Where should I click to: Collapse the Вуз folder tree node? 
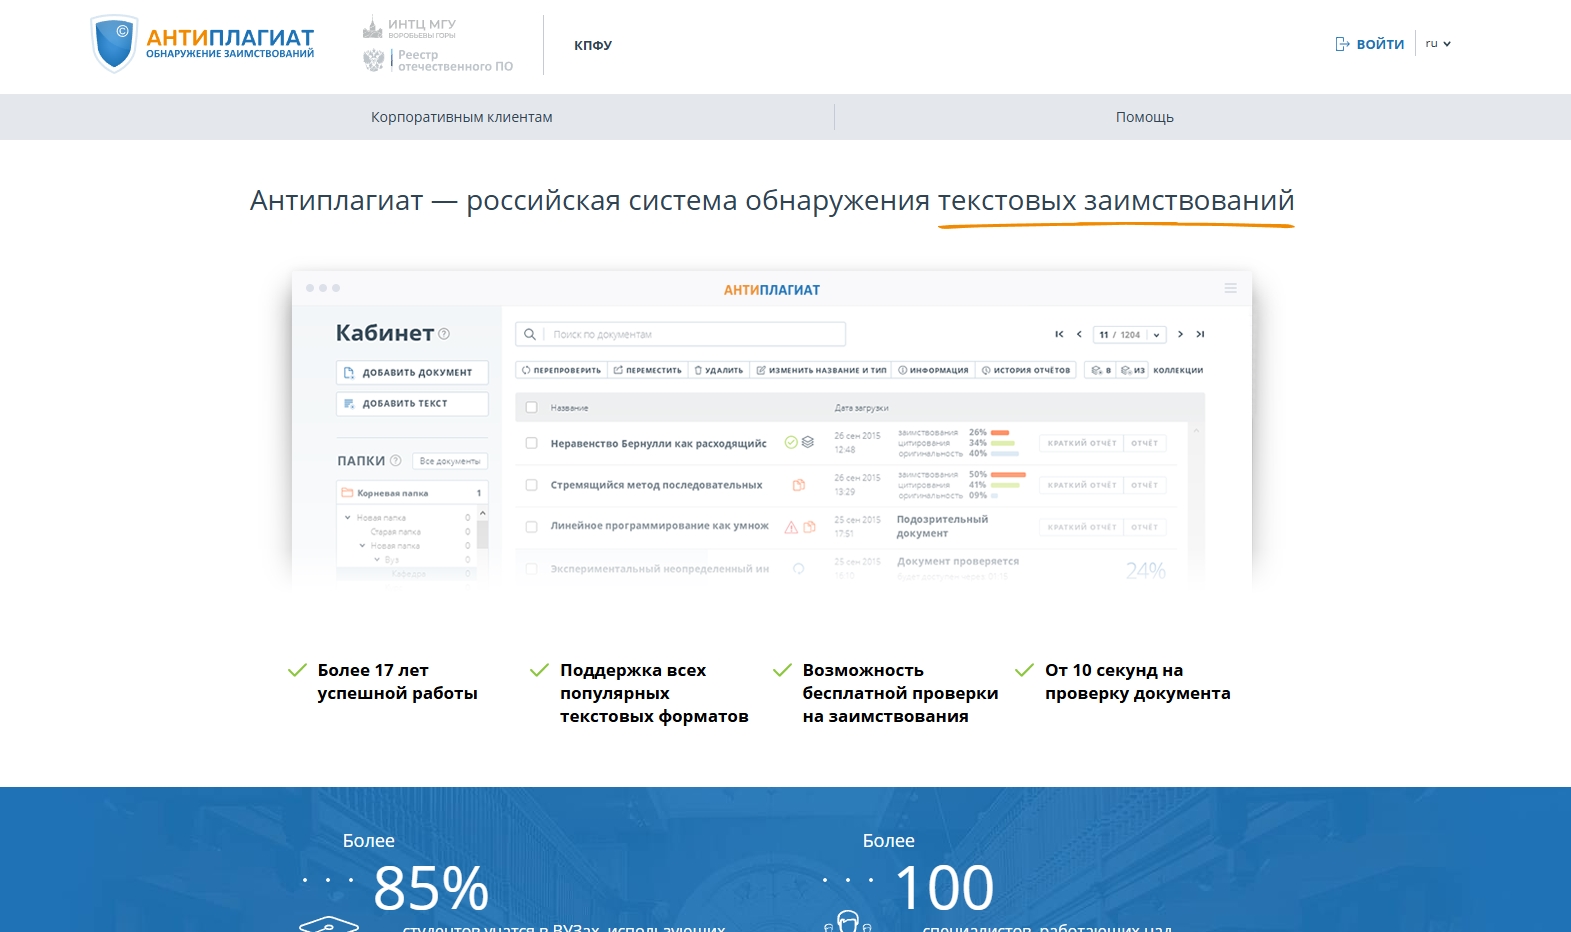[x=376, y=560]
